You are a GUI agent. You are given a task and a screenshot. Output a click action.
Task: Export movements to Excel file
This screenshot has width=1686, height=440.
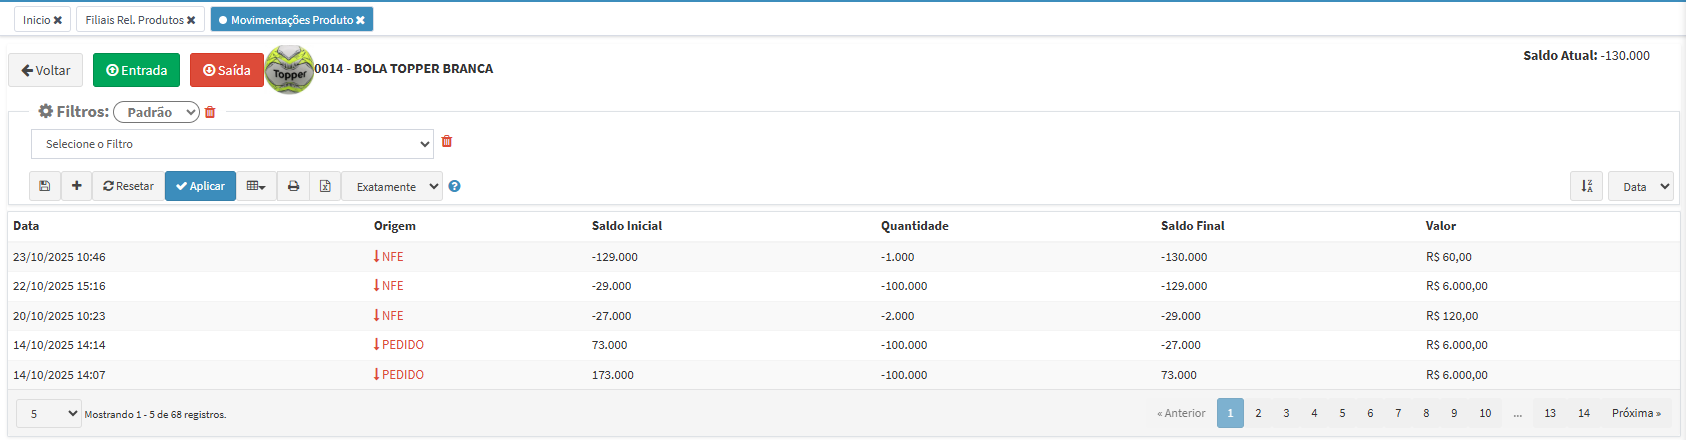(x=325, y=186)
